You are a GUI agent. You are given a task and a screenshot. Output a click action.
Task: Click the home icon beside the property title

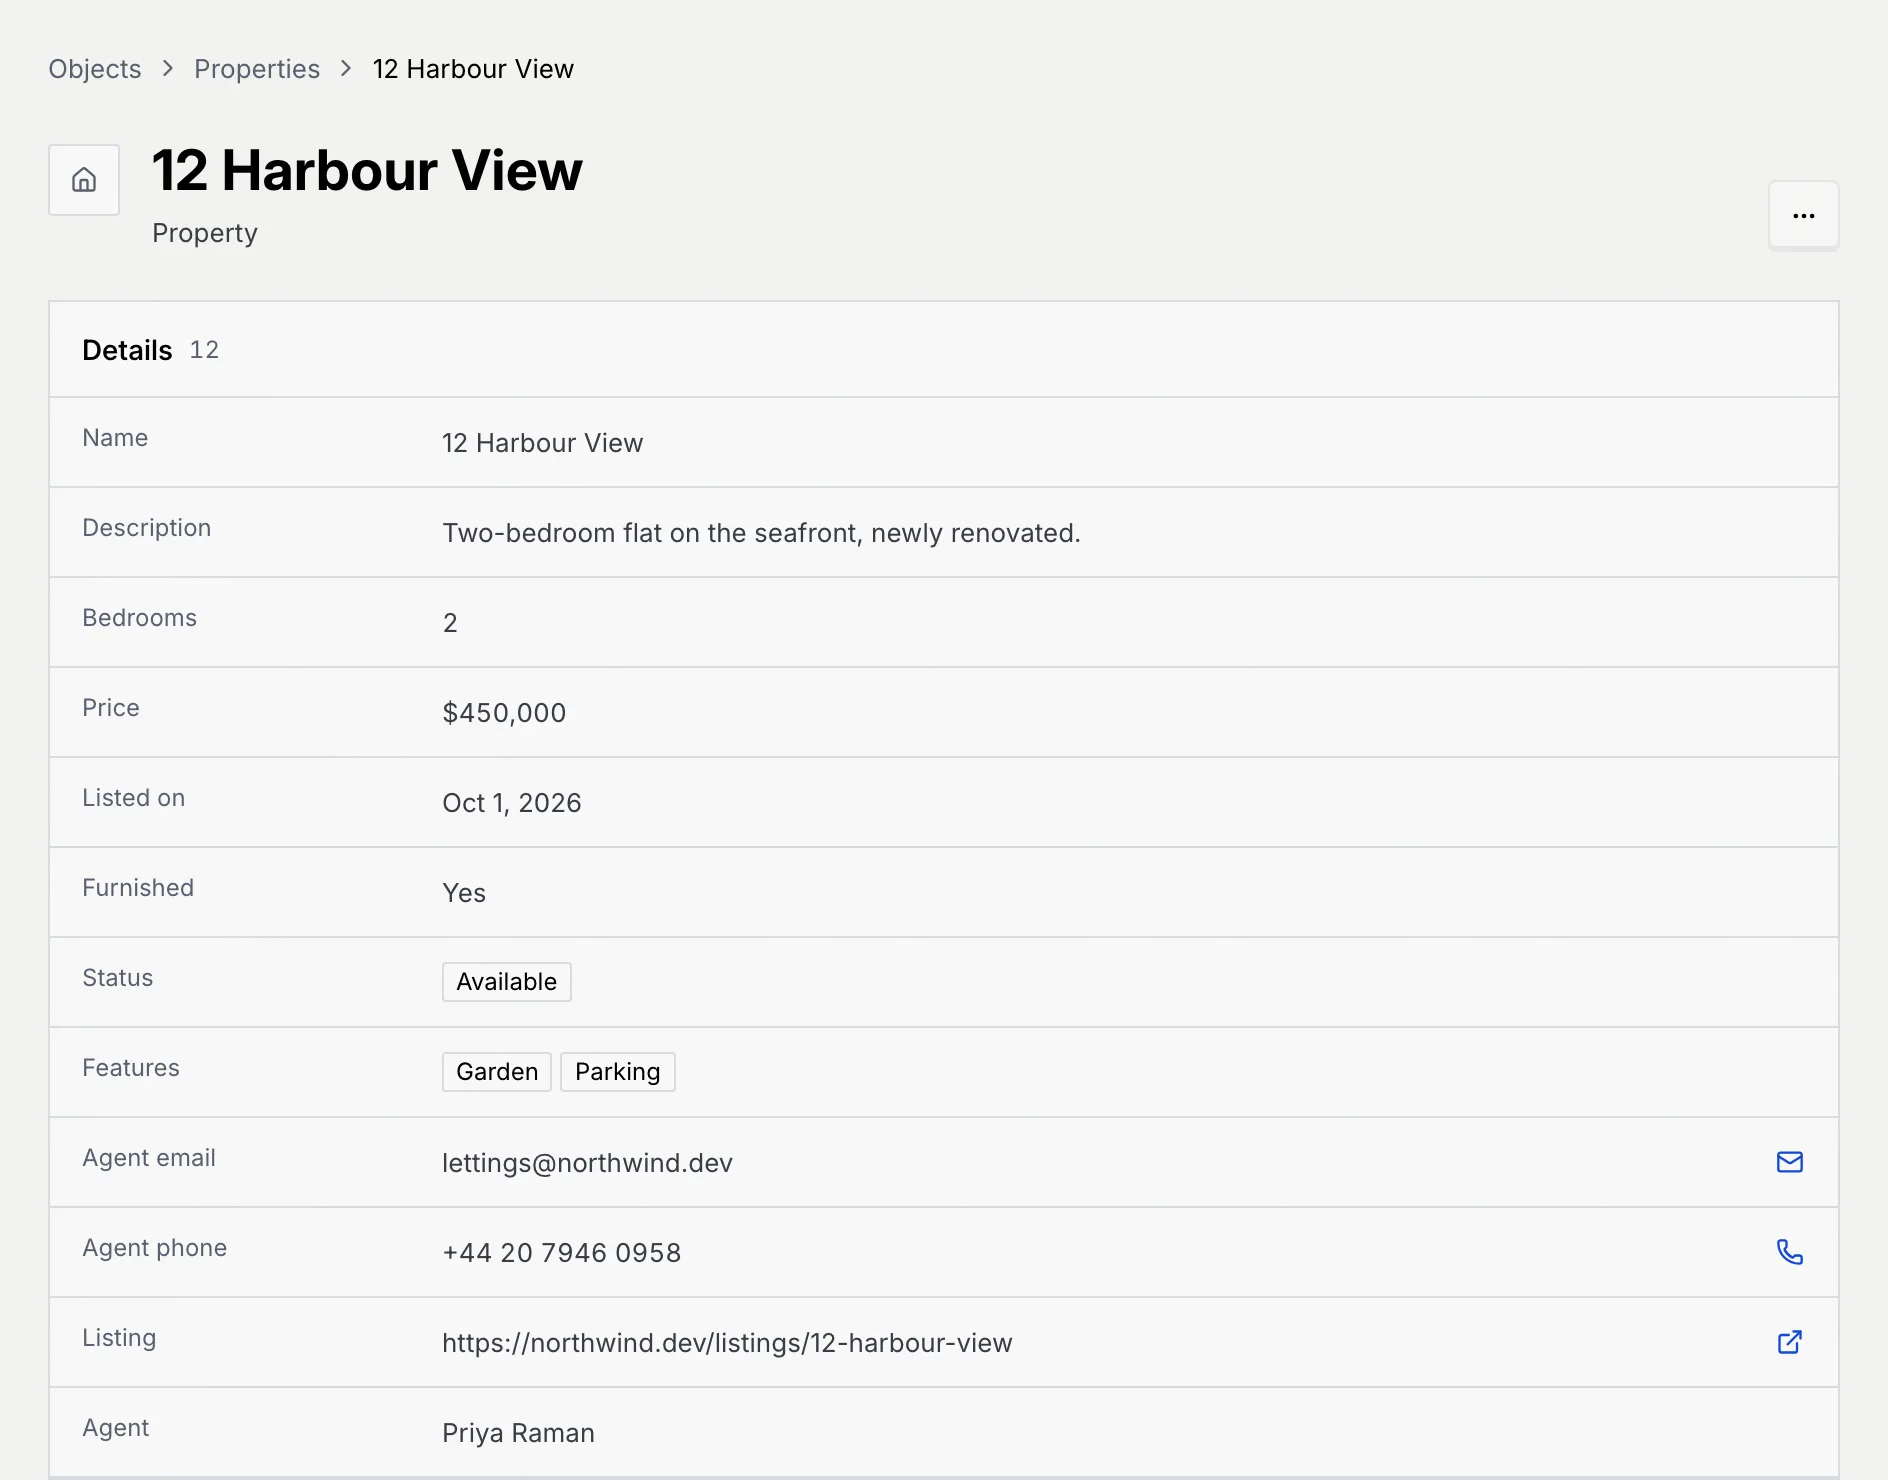[x=84, y=180]
